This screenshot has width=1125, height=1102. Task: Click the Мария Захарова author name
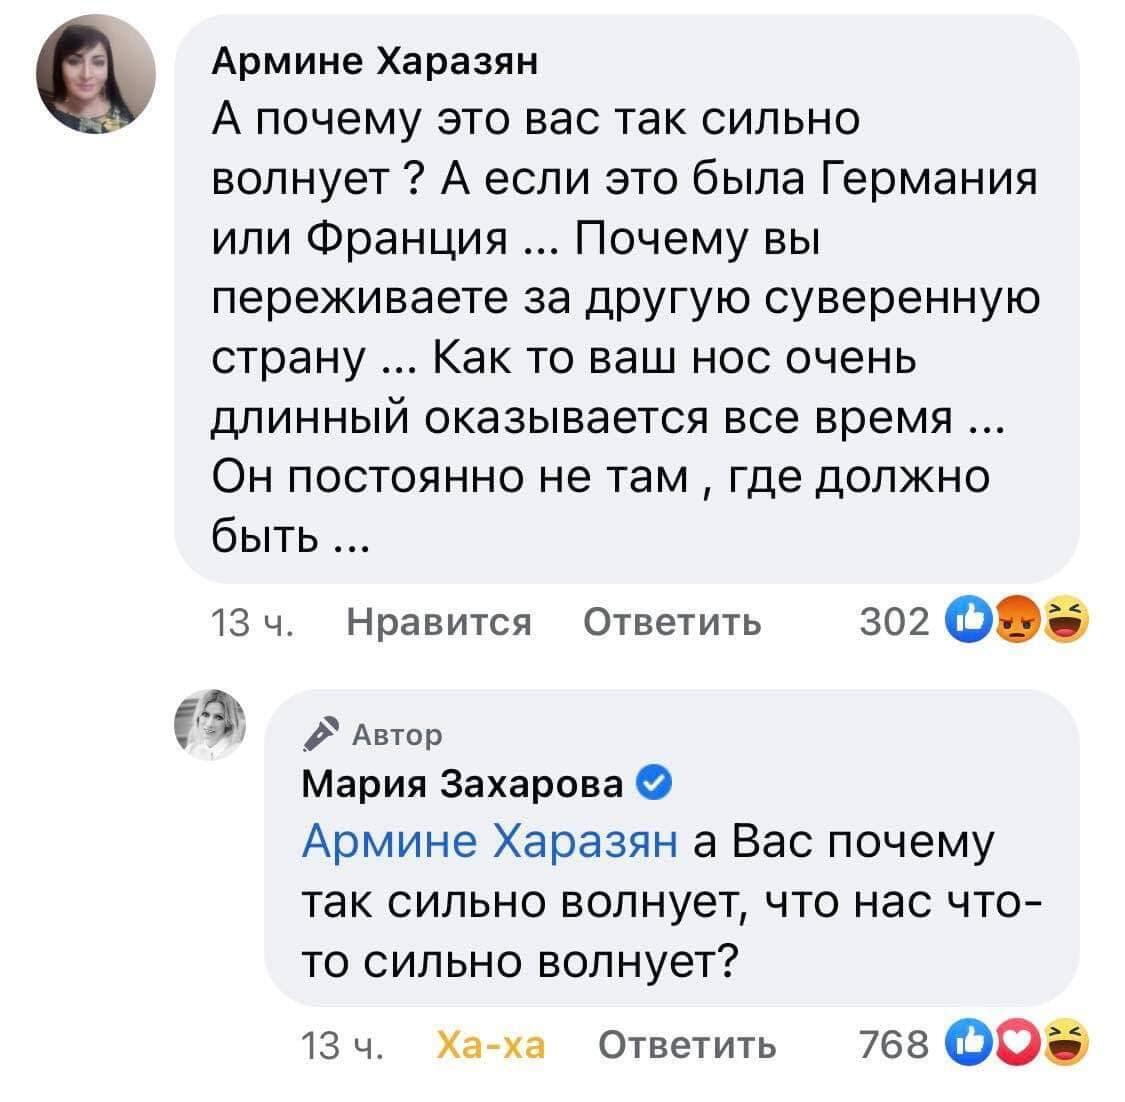(x=462, y=783)
